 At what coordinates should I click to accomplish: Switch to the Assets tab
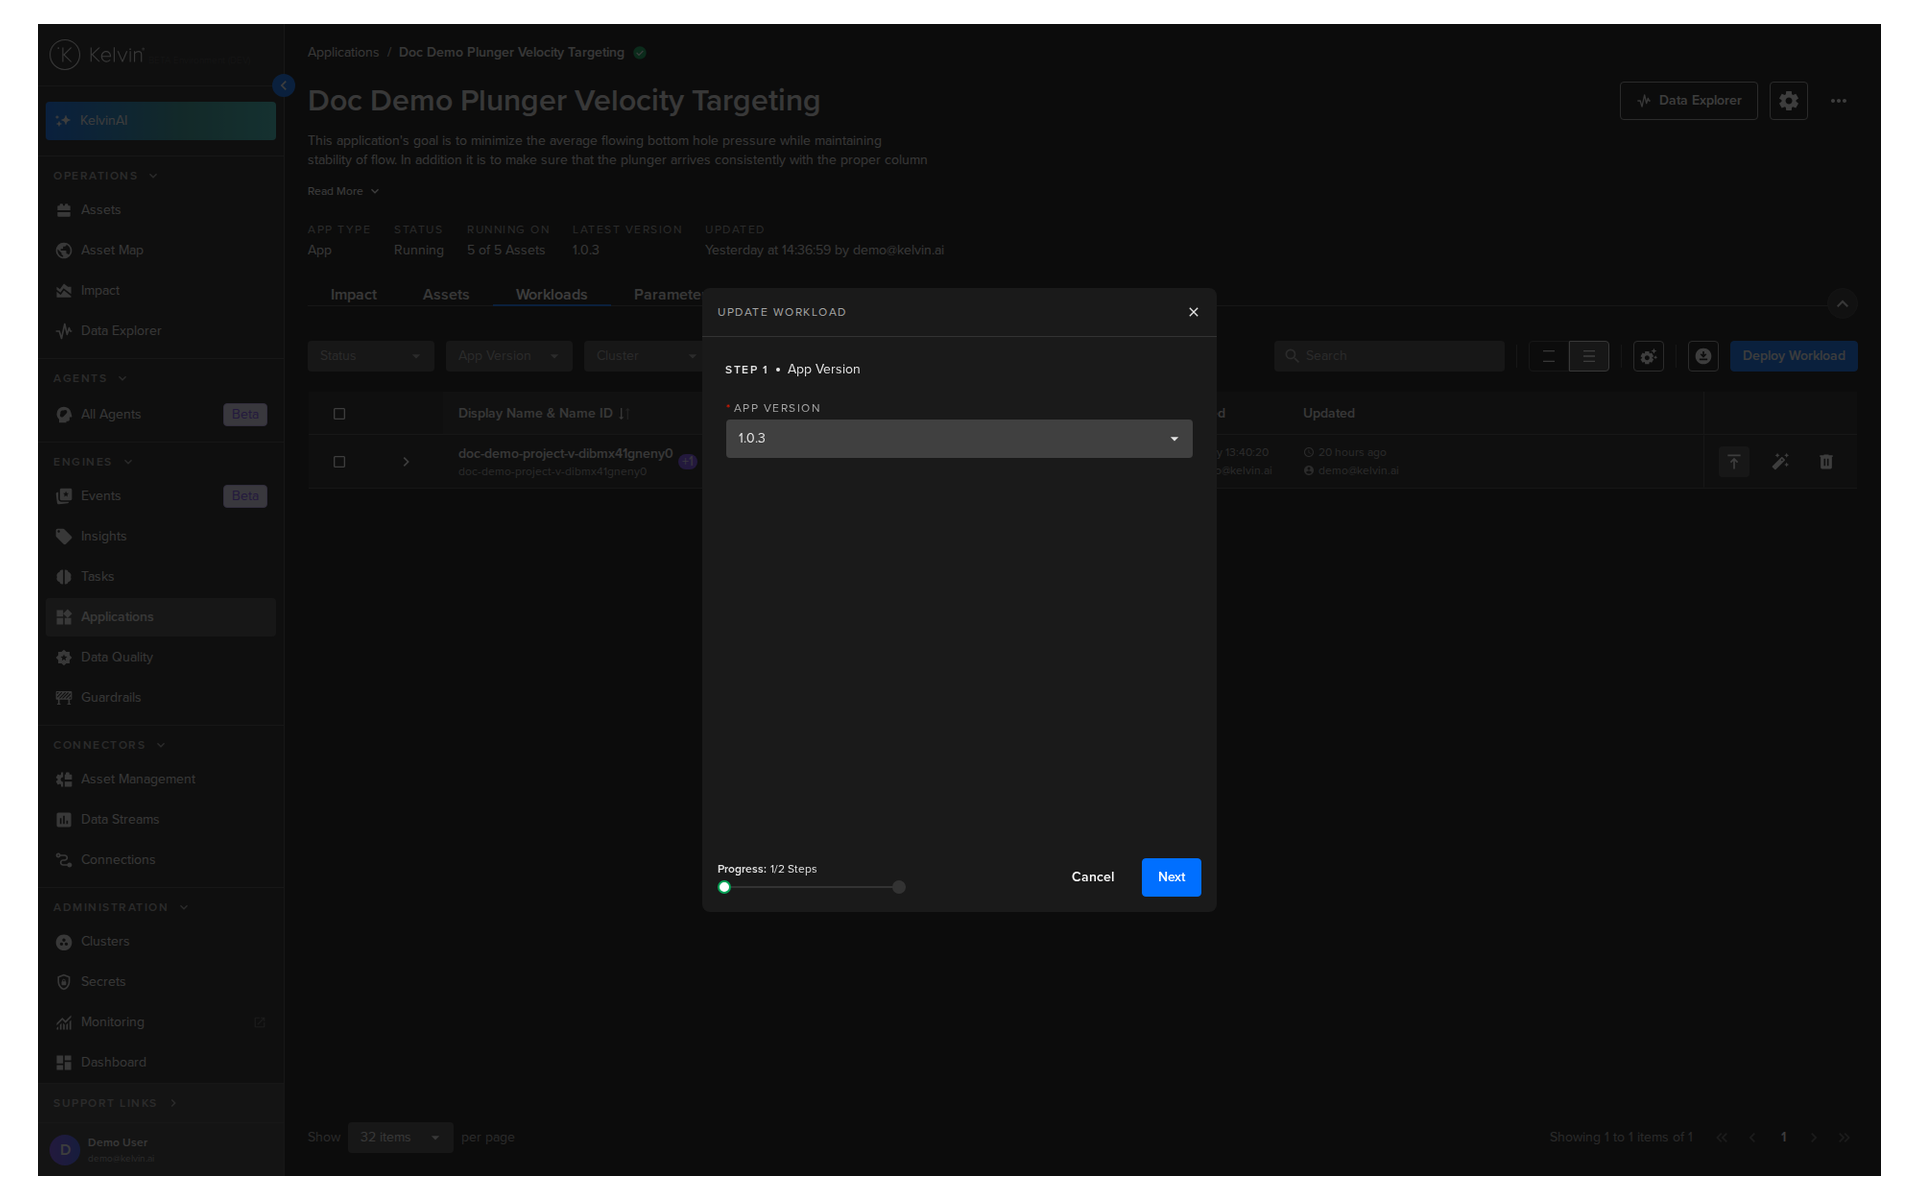pos(445,294)
